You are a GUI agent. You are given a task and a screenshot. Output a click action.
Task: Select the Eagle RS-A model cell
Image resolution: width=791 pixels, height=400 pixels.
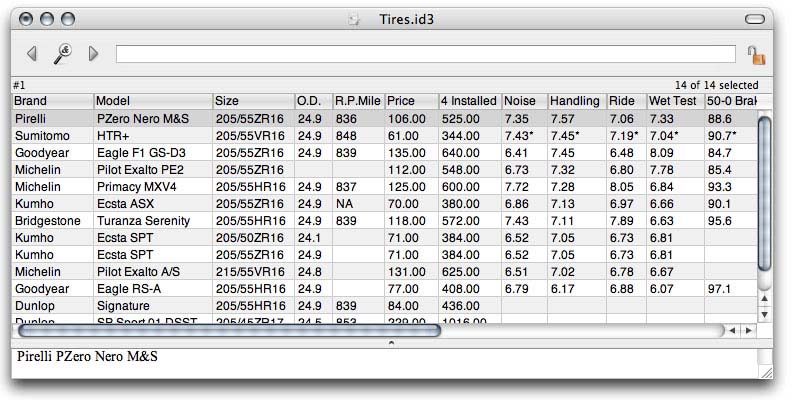(153, 289)
